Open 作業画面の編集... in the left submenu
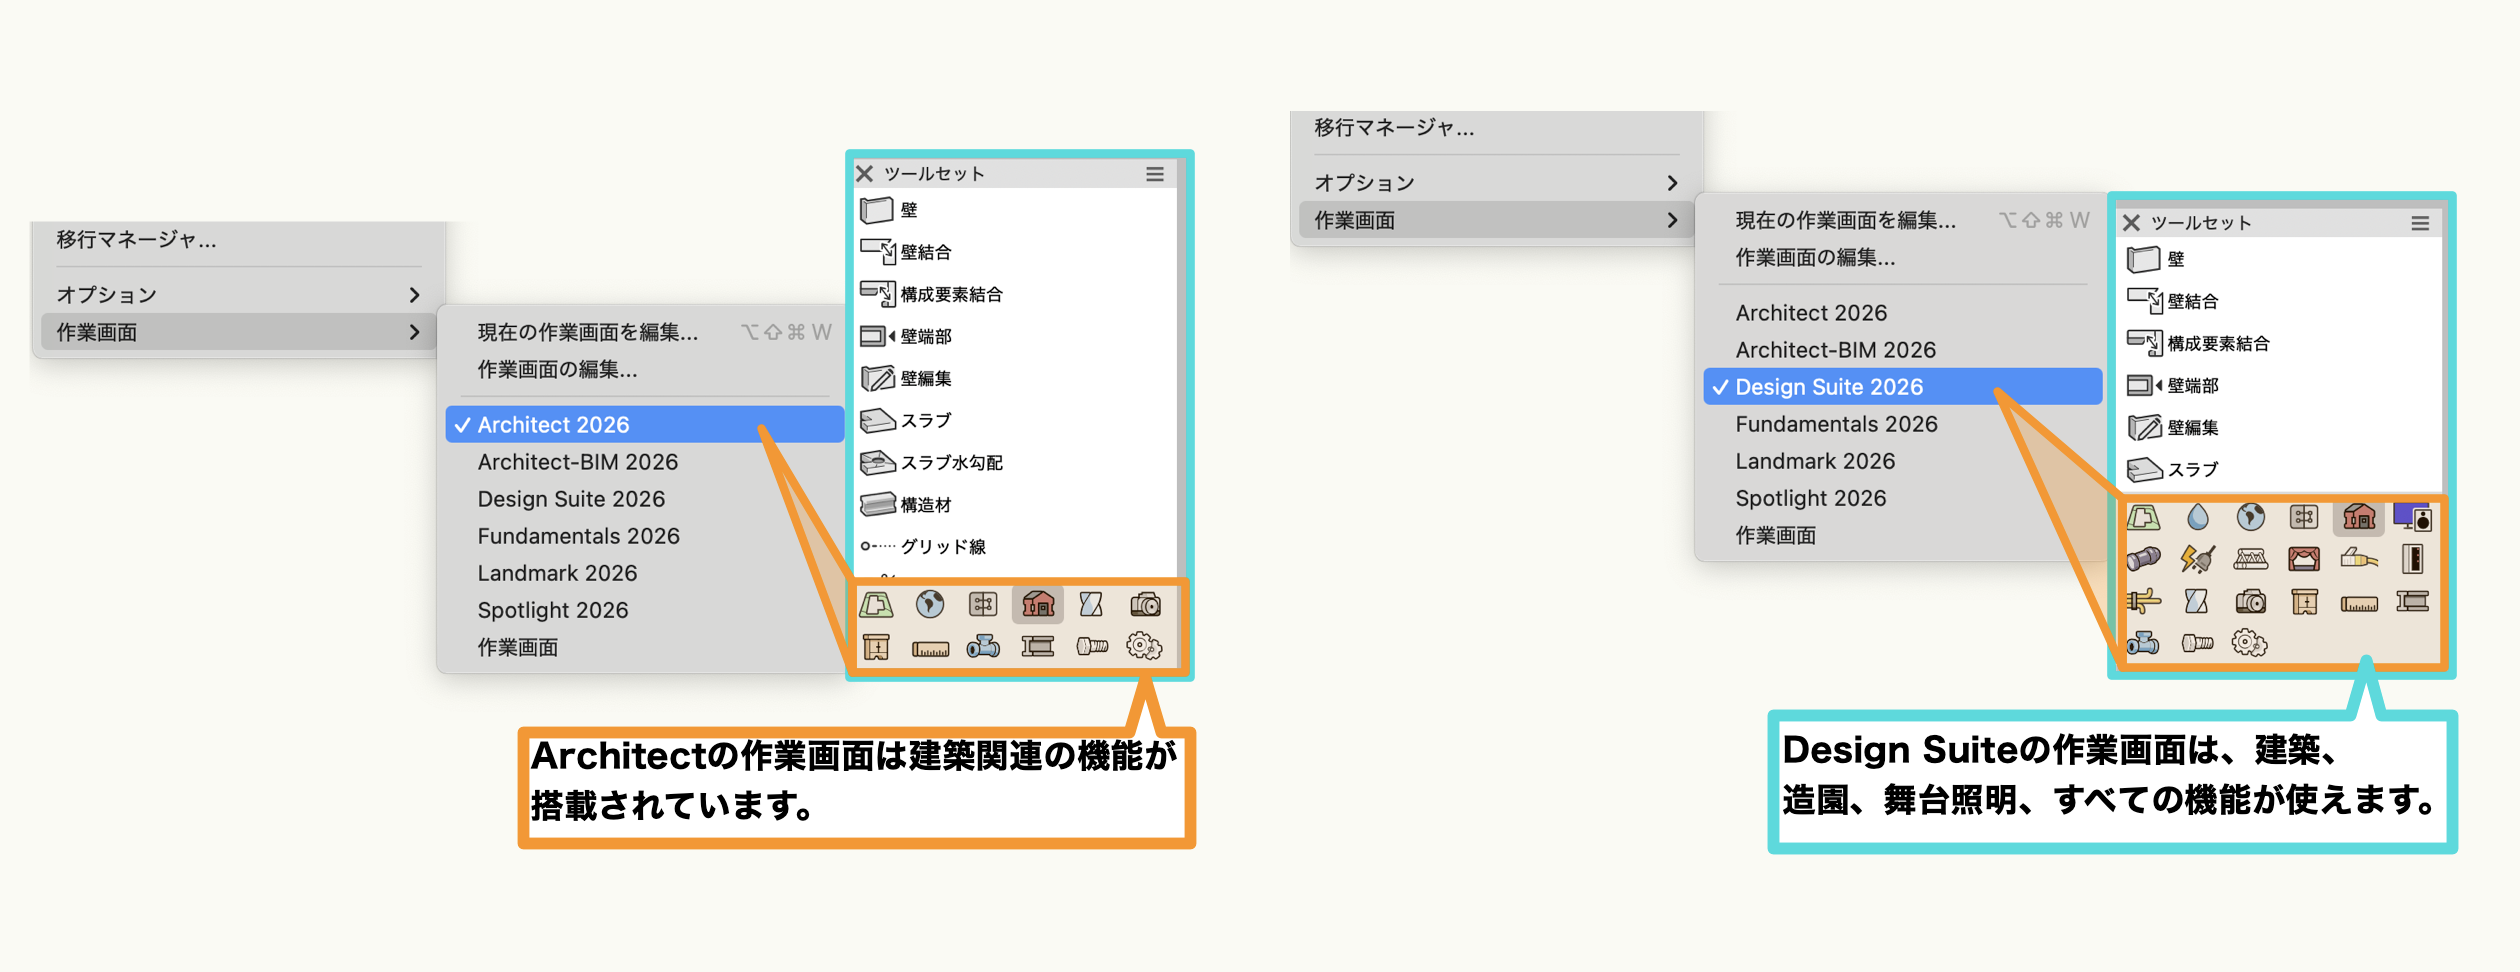The image size is (2520, 972). [x=557, y=370]
